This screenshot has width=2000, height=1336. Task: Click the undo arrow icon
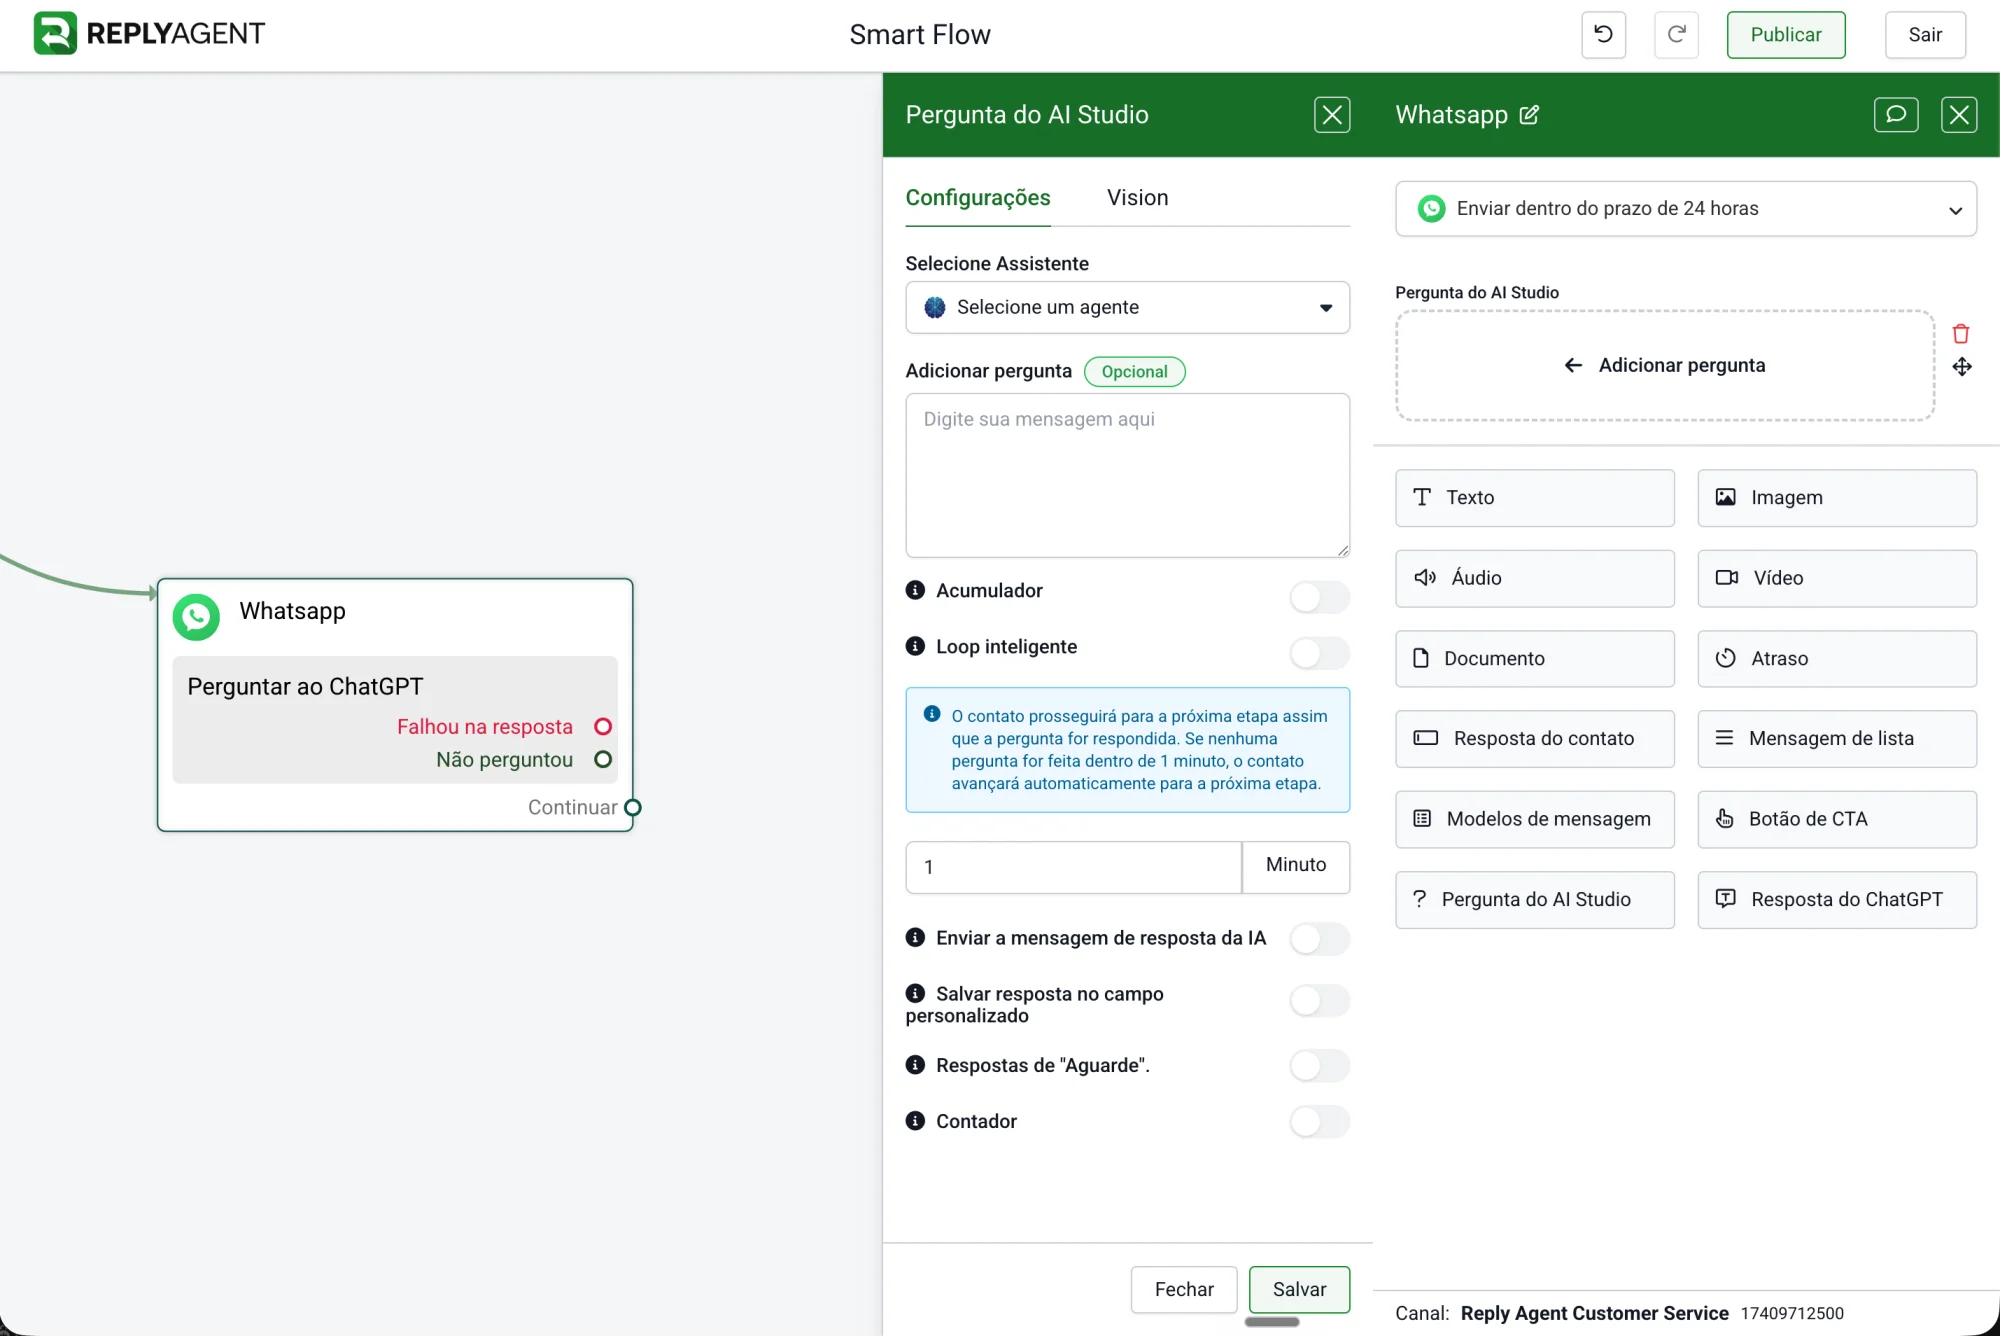(1603, 34)
